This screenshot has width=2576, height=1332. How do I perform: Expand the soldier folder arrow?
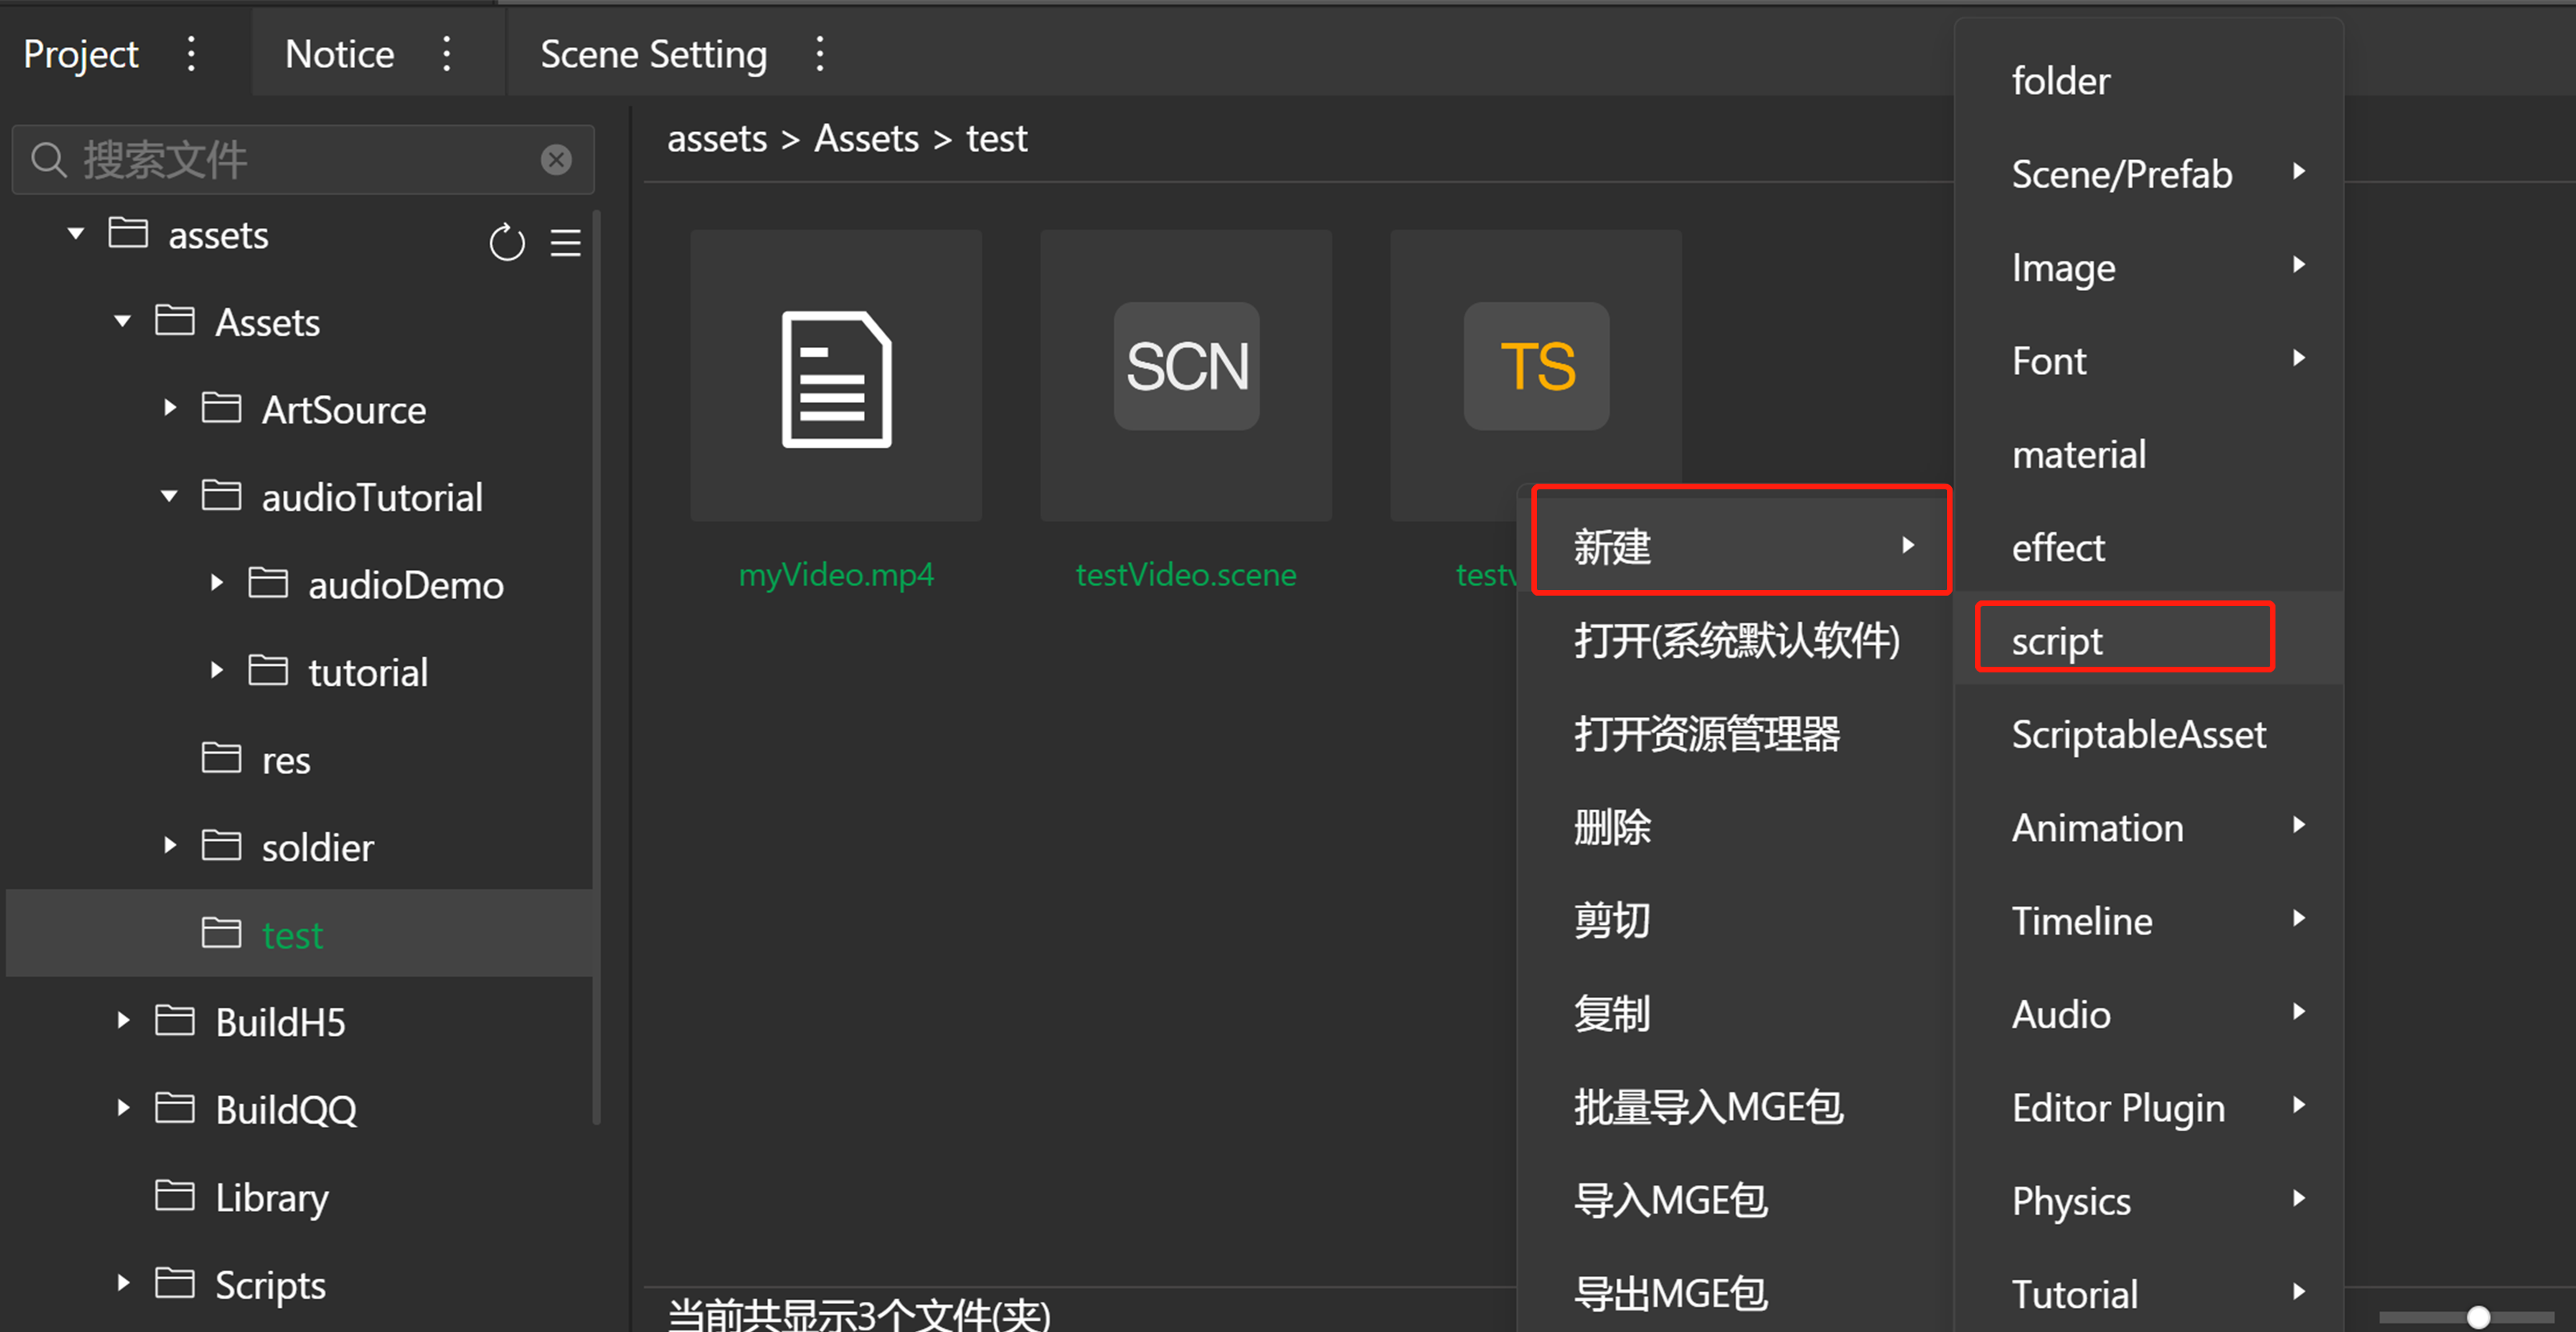click(x=170, y=846)
